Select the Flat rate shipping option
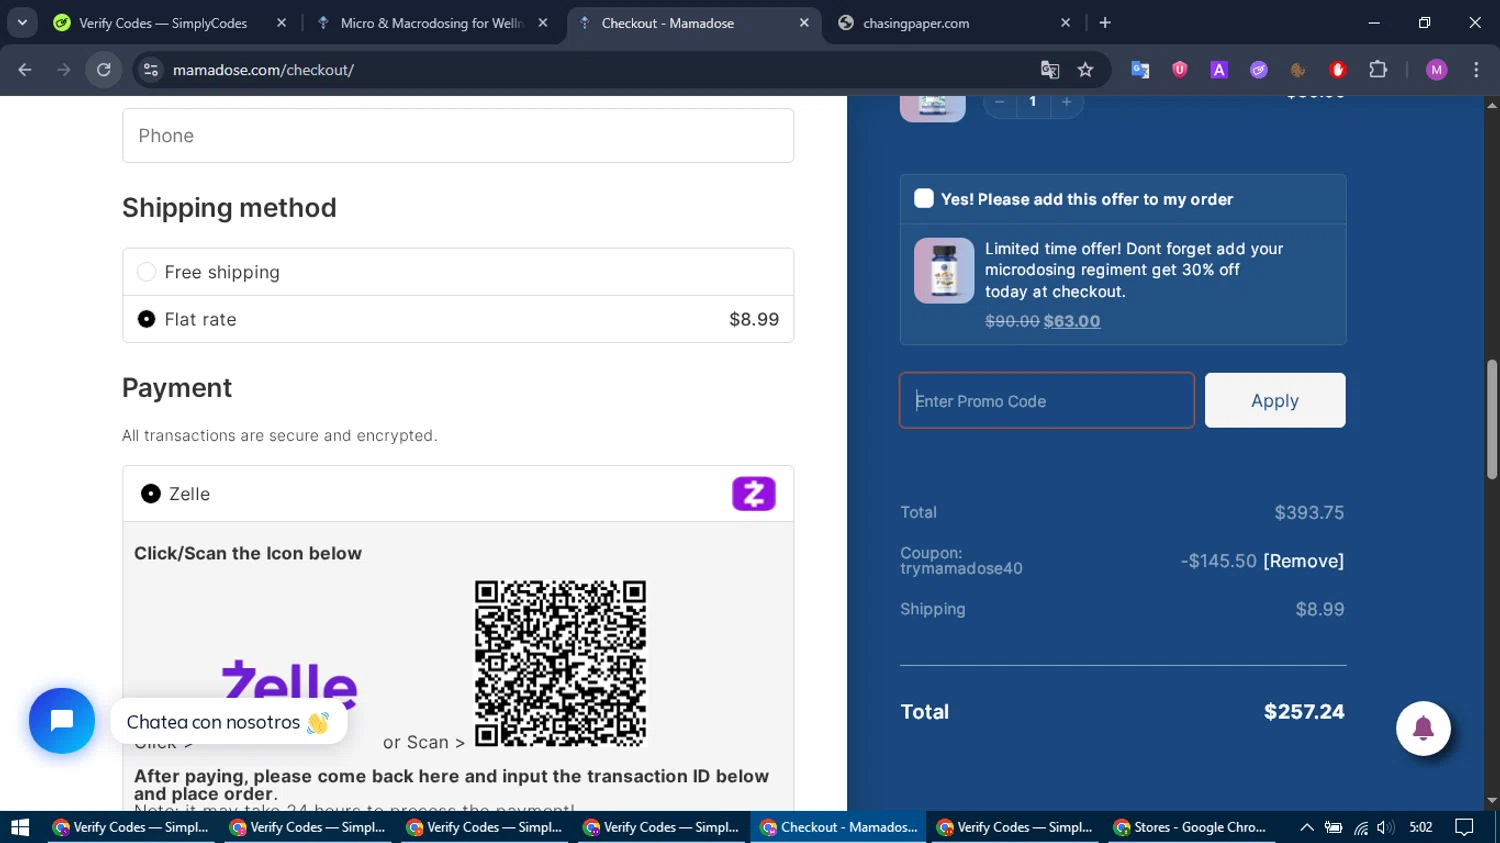This screenshot has width=1500, height=843. [146, 319]
